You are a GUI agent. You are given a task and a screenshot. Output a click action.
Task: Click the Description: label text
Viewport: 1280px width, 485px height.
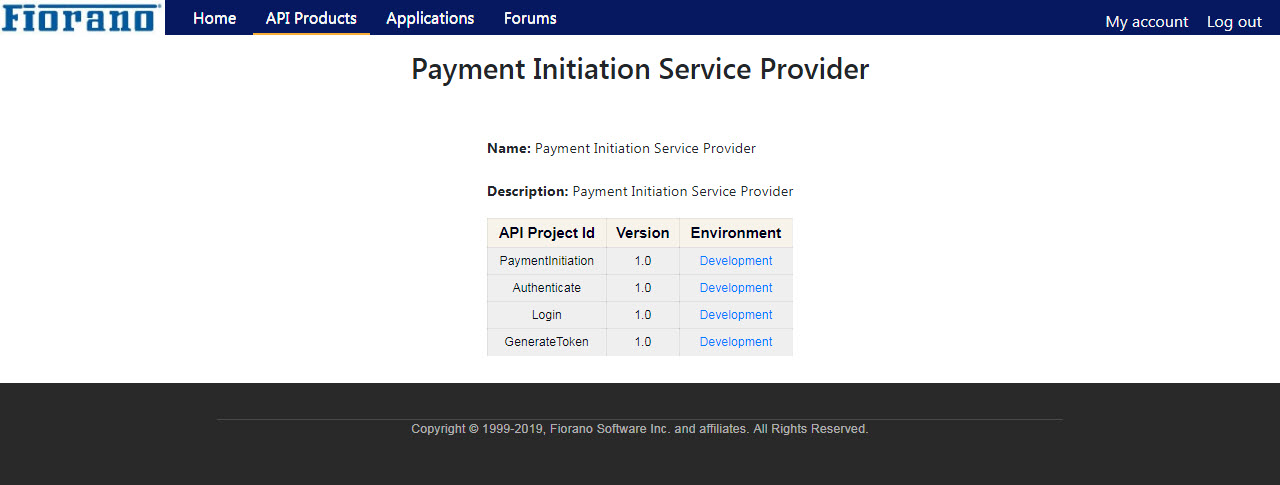[x=528, y=191]
